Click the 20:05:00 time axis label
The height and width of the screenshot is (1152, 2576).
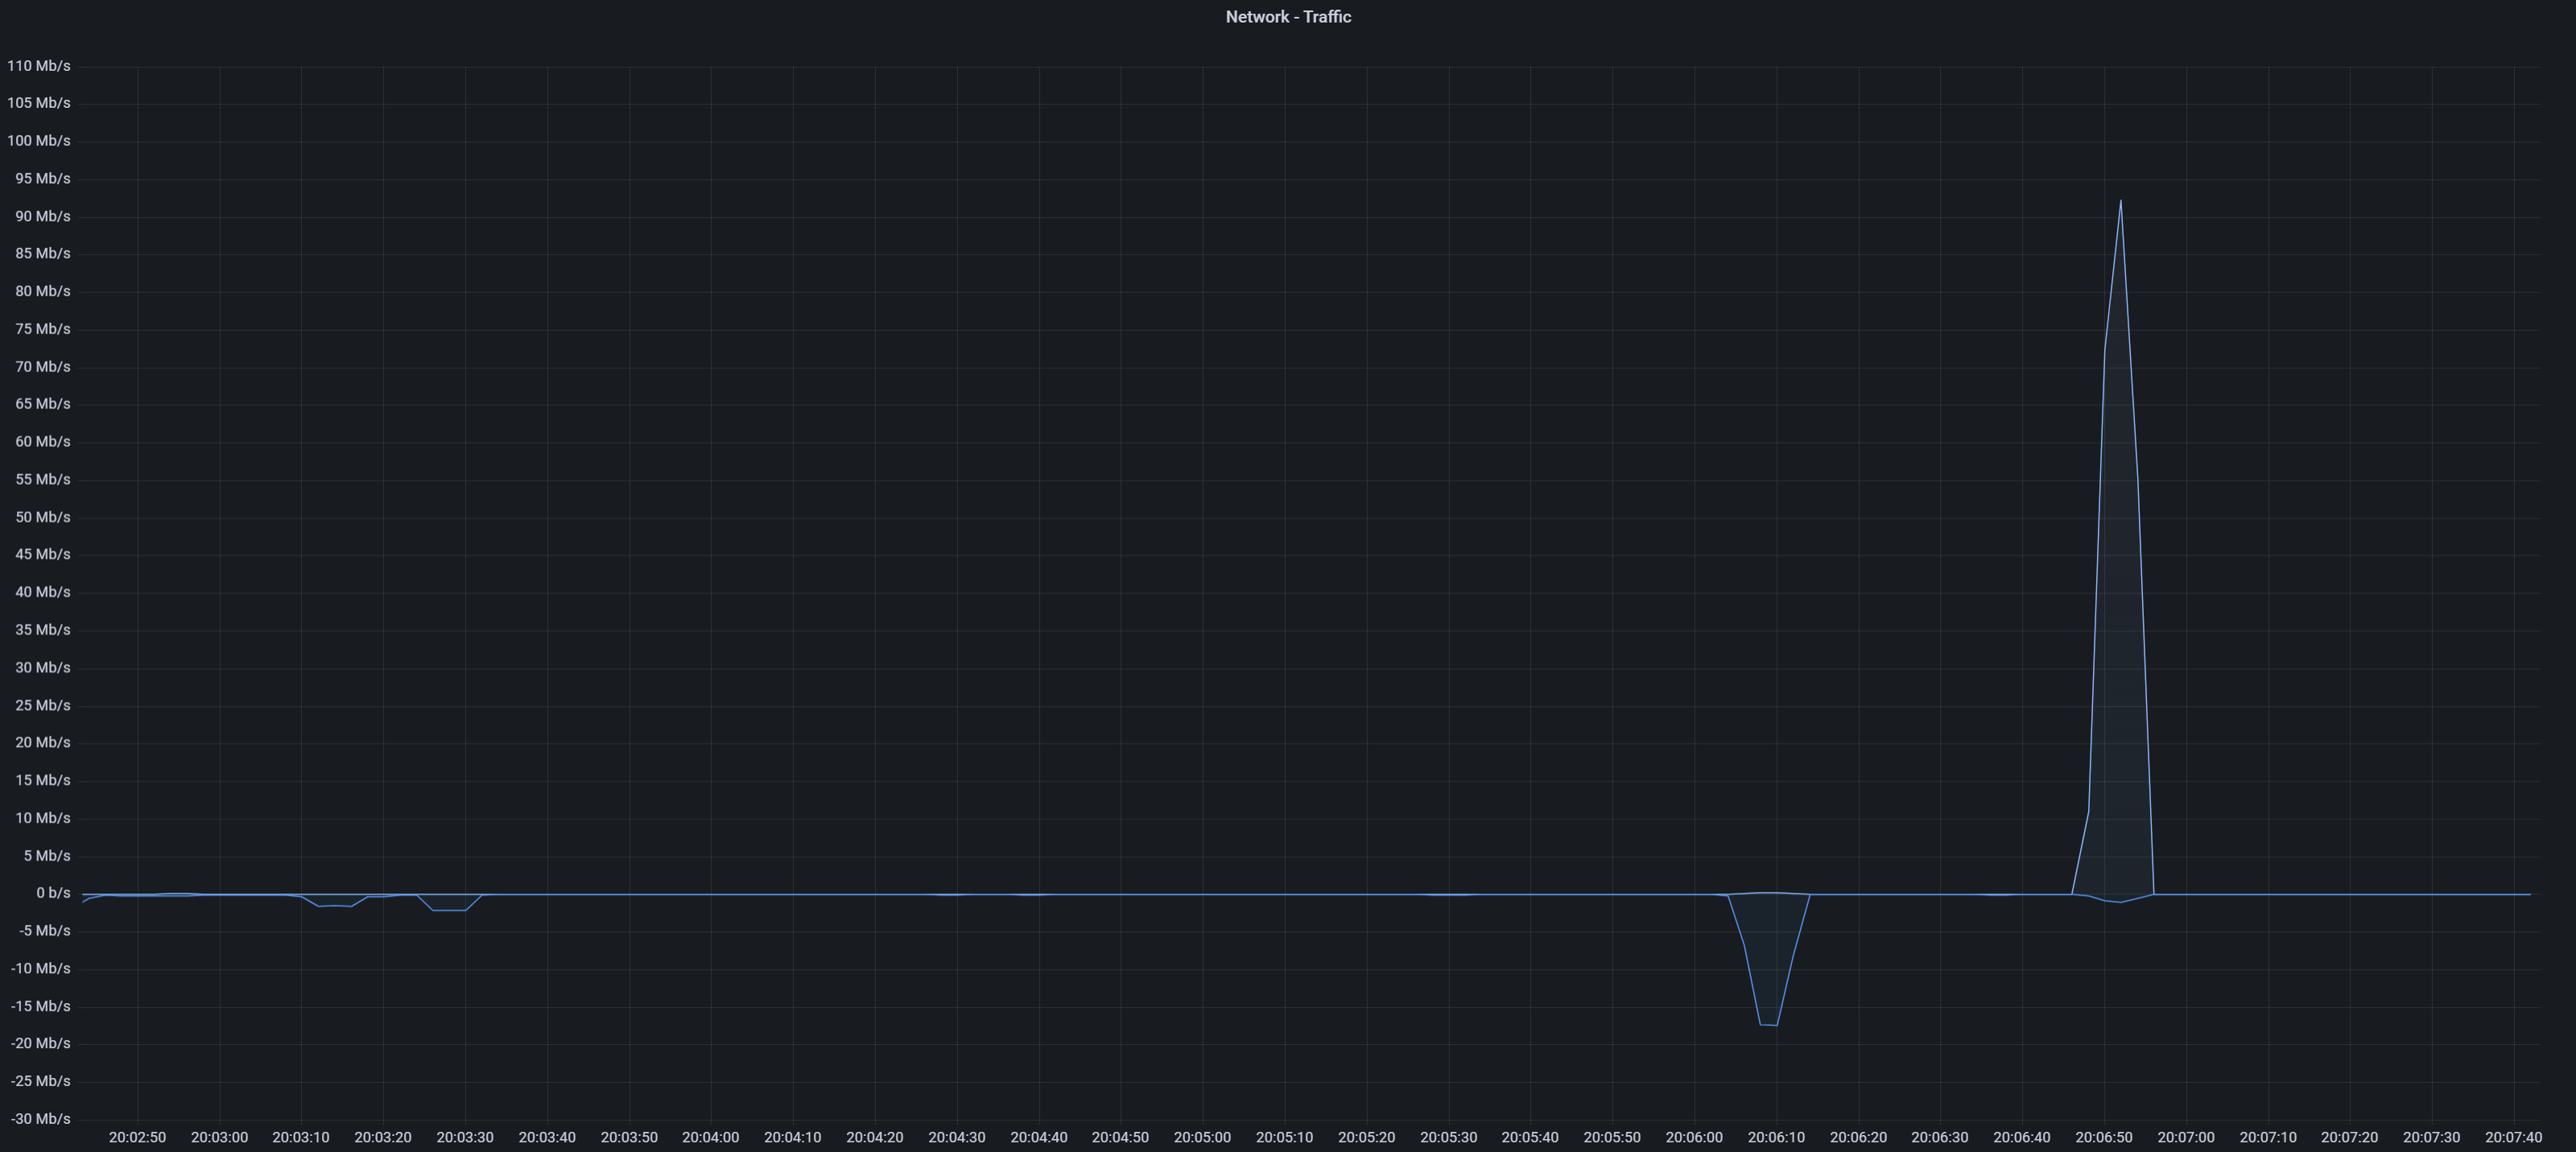coord(1203,1138)
